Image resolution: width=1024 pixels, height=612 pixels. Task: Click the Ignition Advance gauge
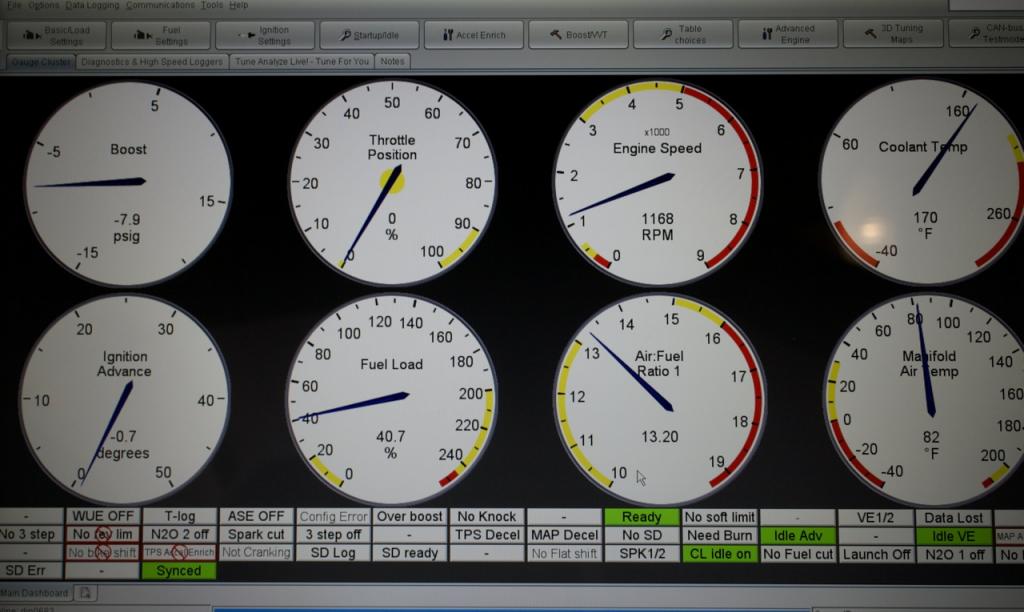tap(124, 400)
